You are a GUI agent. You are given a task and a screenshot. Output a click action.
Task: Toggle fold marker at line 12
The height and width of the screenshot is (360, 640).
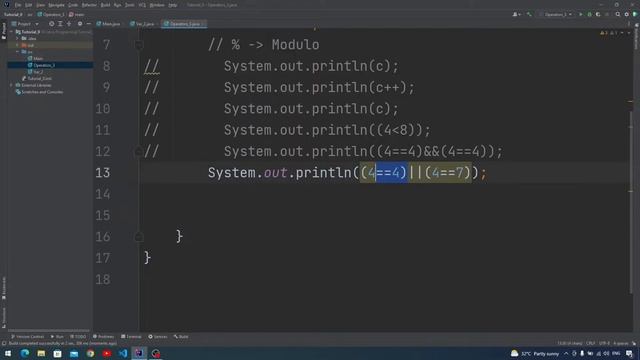pos(139,151)
